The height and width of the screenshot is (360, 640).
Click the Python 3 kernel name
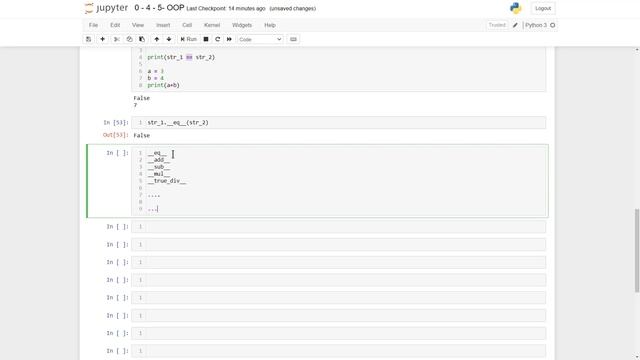[536, 25]
